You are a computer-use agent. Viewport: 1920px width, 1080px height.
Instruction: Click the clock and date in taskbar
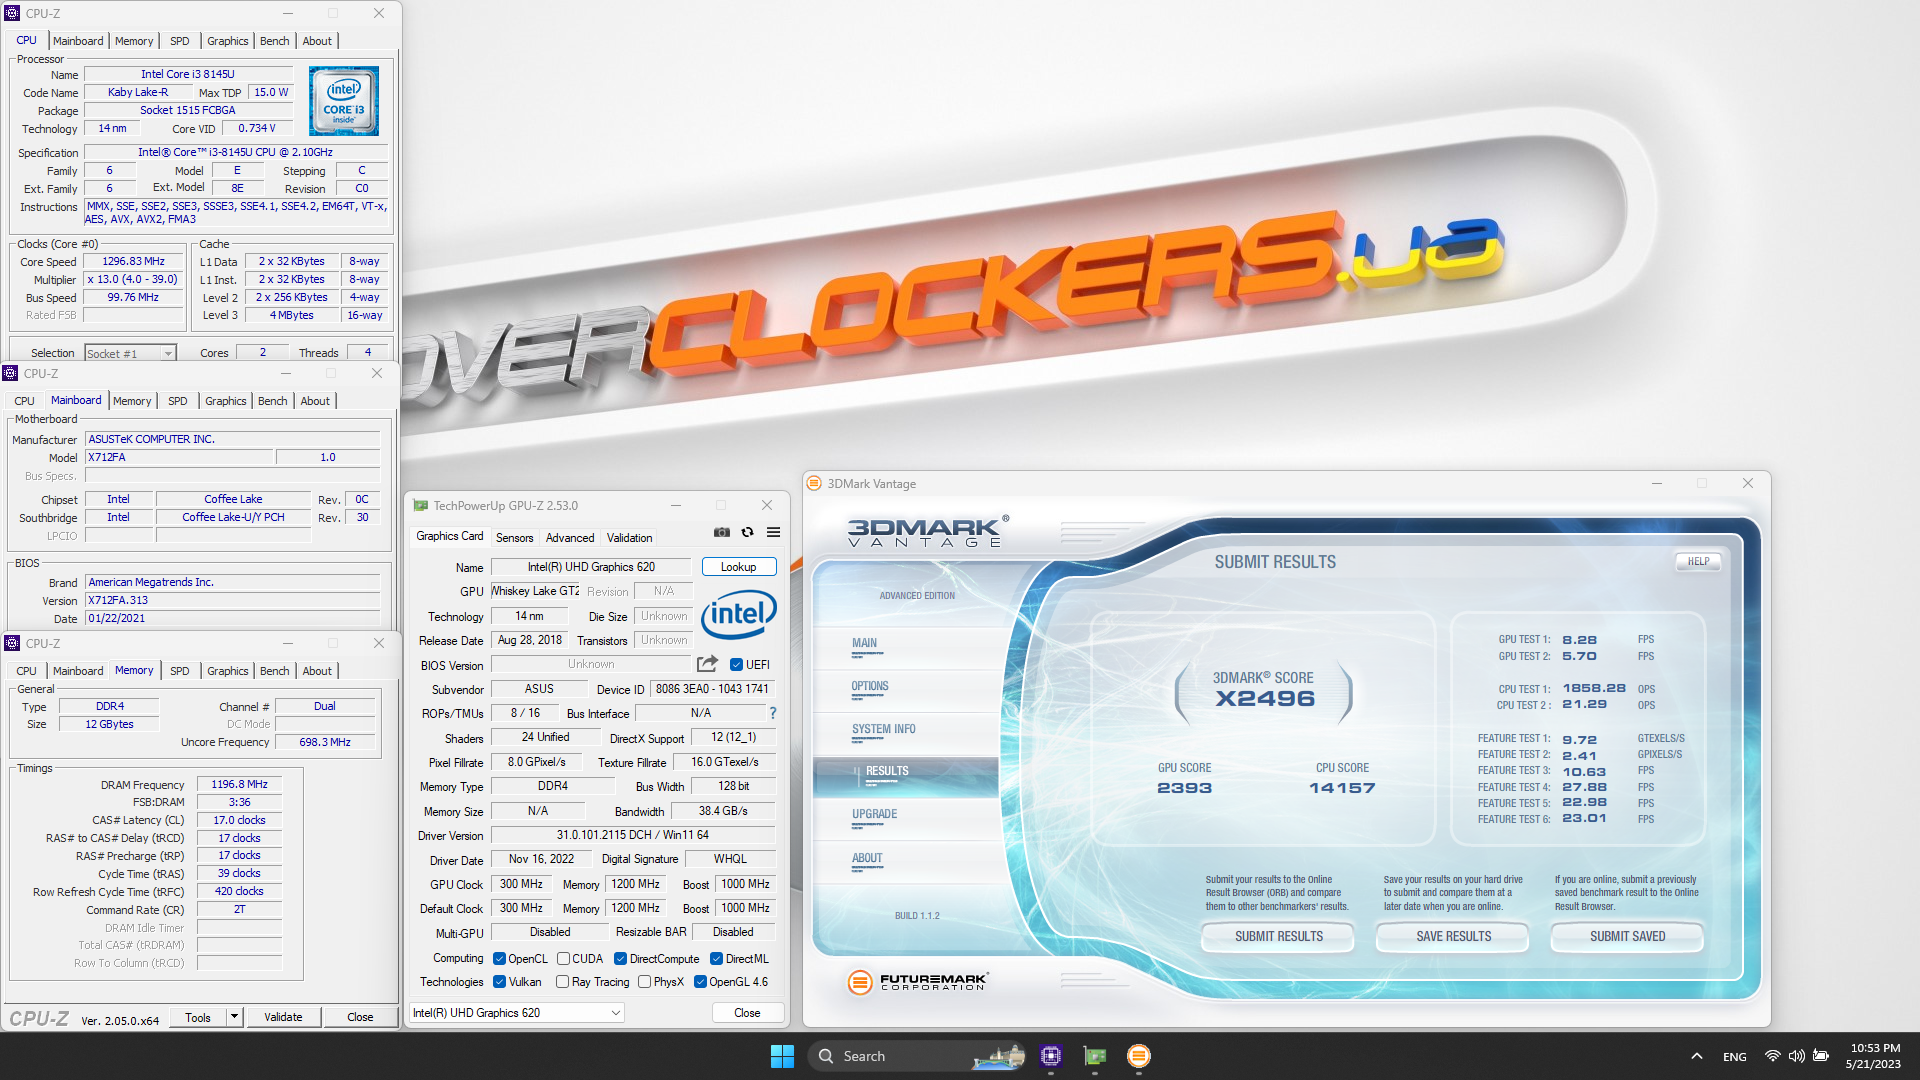(1874, 1056)
